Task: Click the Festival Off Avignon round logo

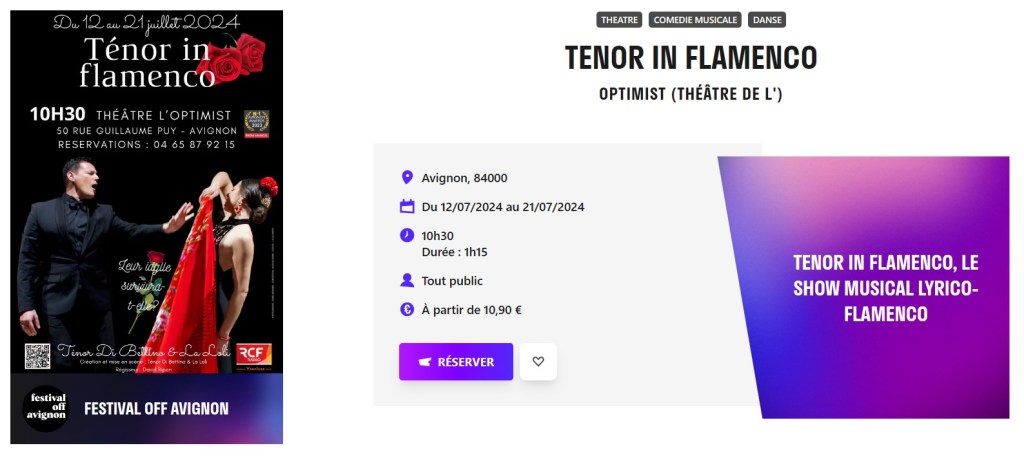Action: tap(46, 408)
